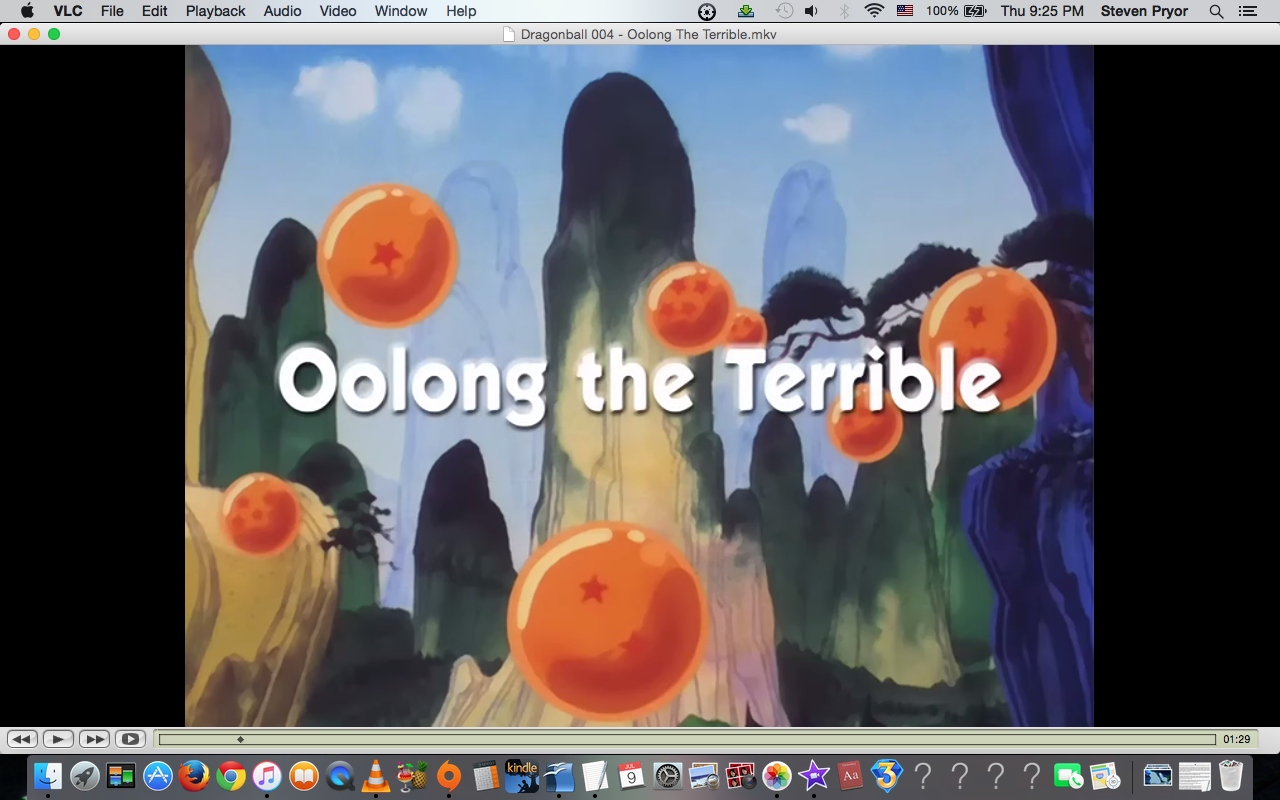Screen dimensions: 1280x800
Task: Click the 01:29 elapsed time display
Action: (1236, 739)
